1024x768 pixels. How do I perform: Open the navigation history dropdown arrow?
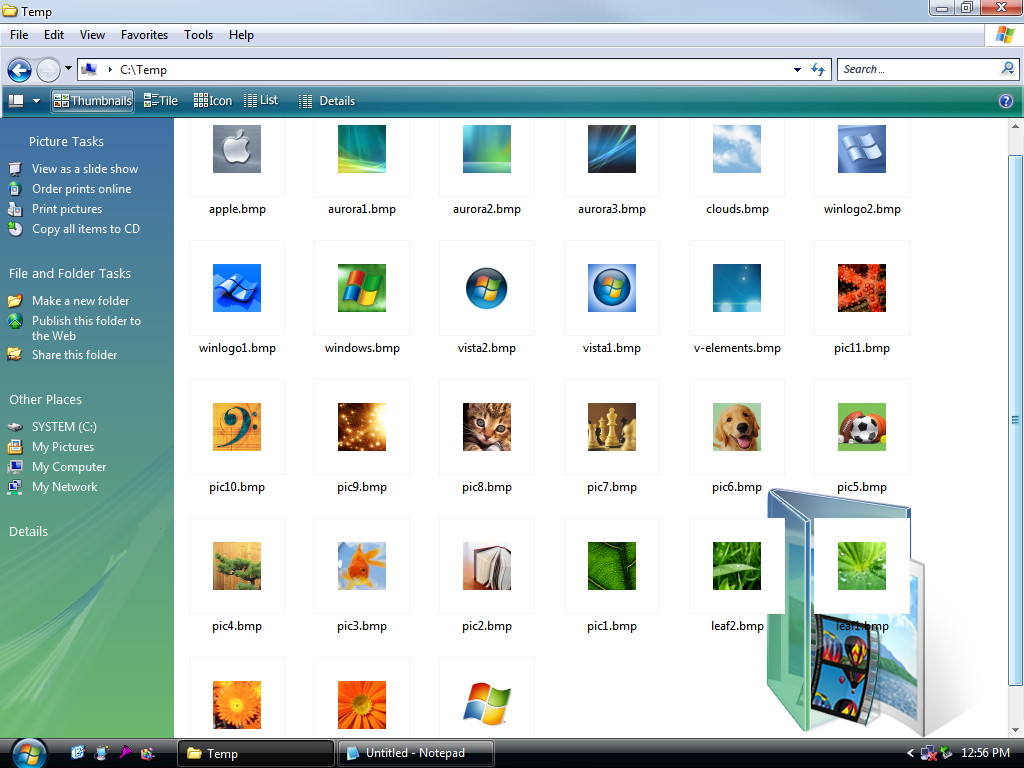pos(68,69)
